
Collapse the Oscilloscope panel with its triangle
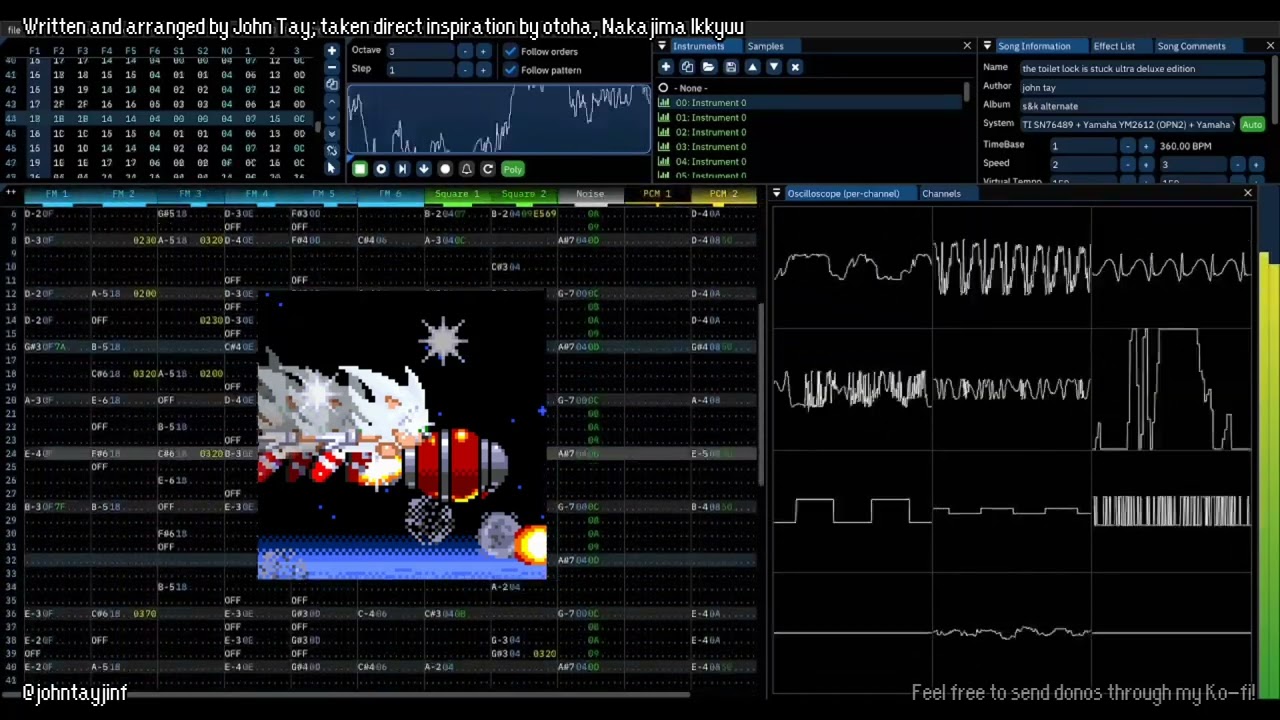[x=776, y=193]
